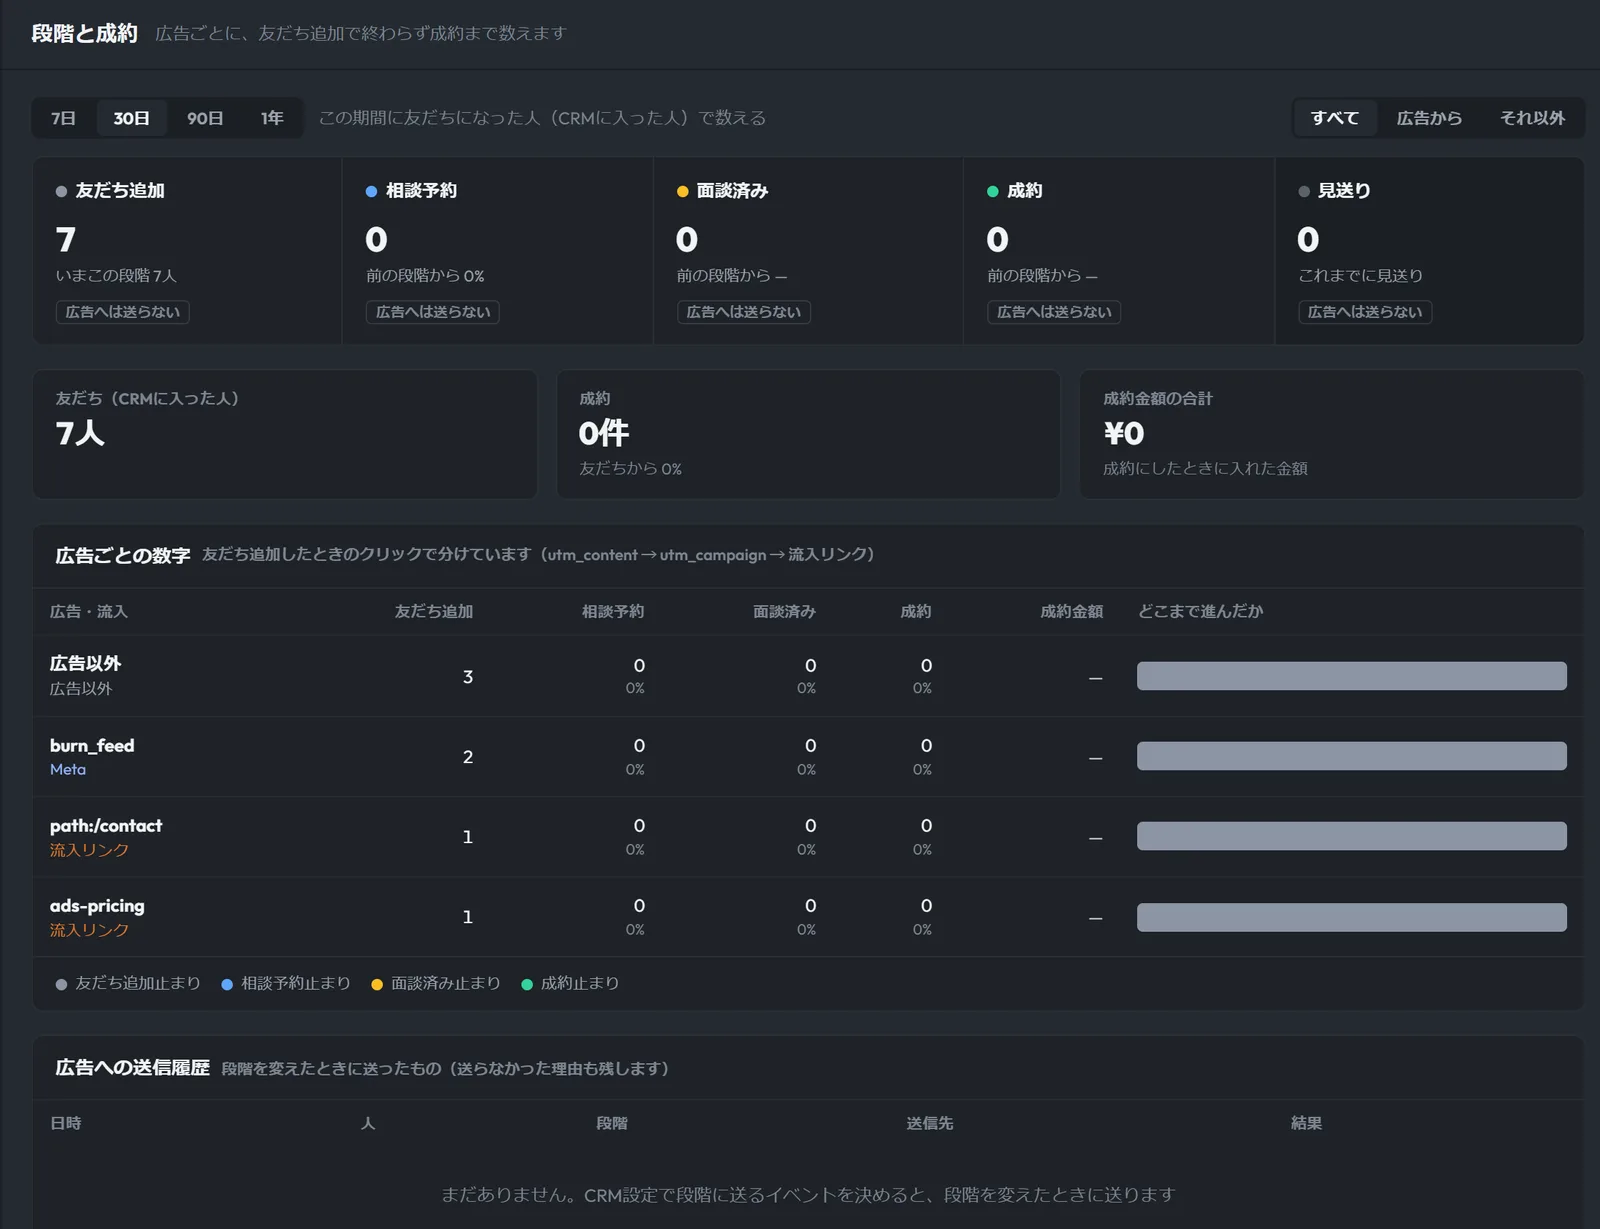Click the 相談予約止まり legend entry
Screen dimensions: 1600x1229
[286, 984]
